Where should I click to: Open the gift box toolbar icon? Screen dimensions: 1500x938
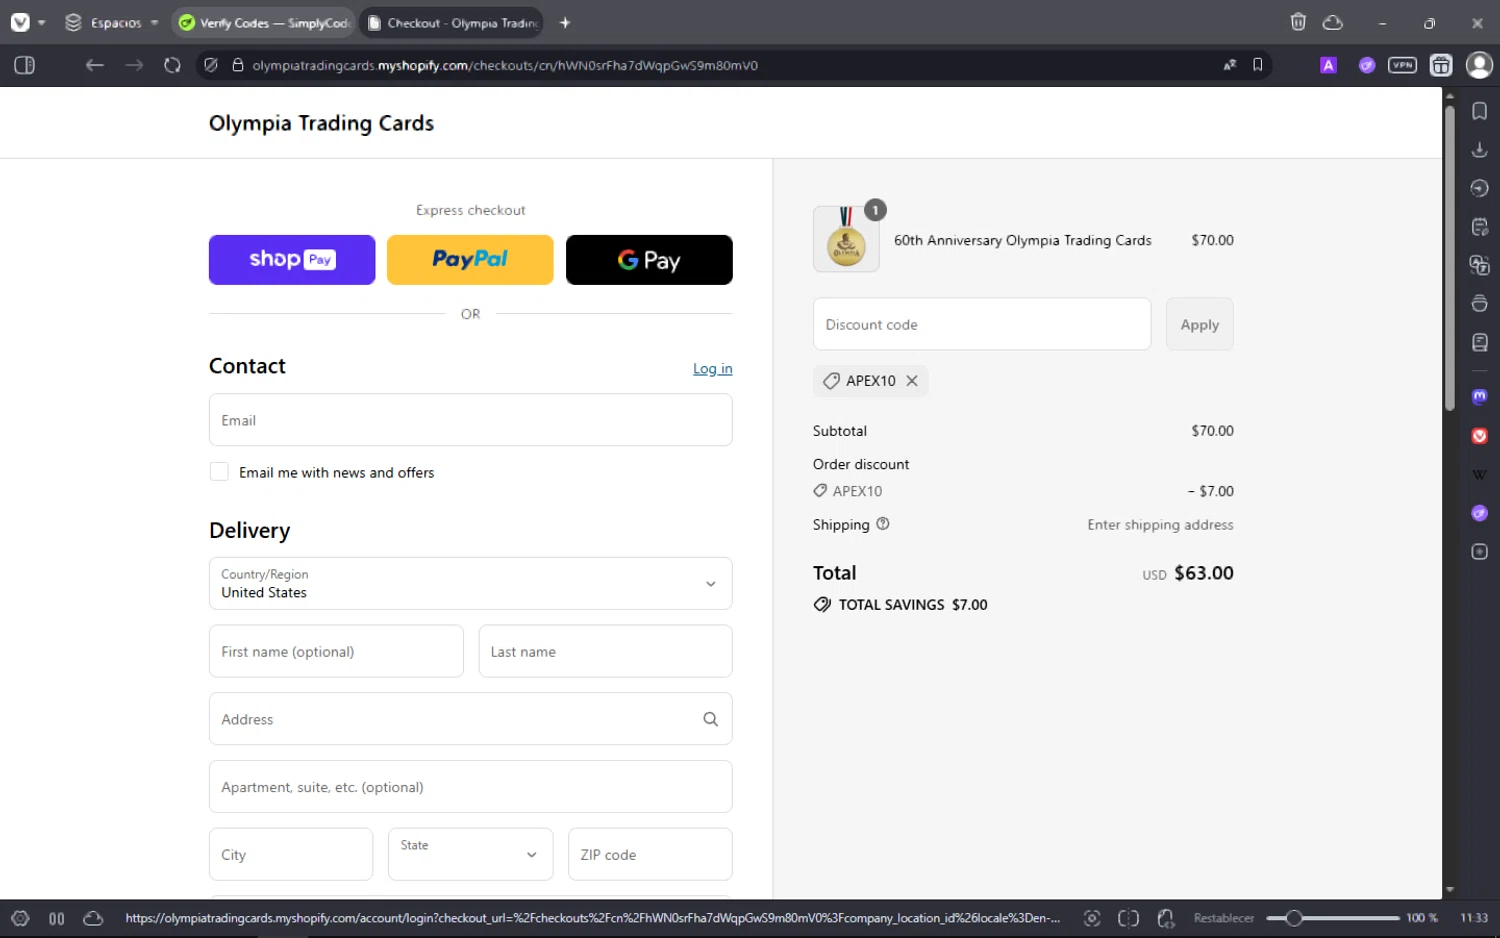(x=1441, y=65)
